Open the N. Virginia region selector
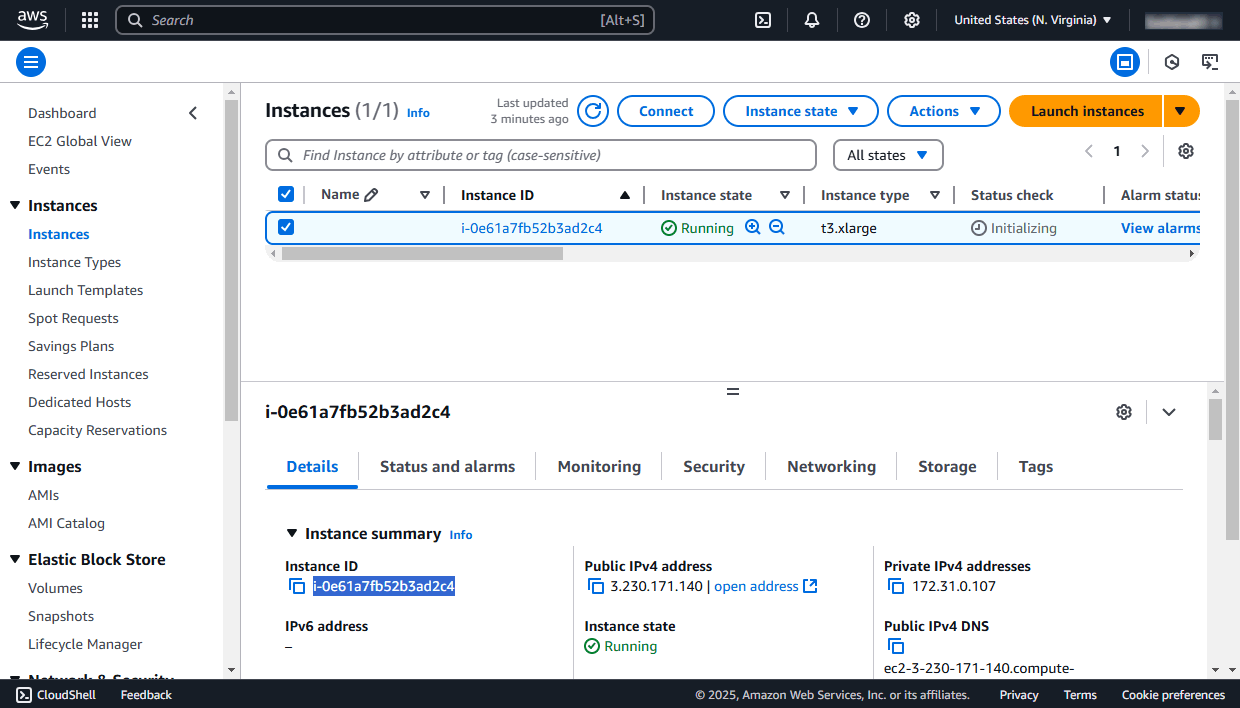1240x708 pixels. tap(1031, 18)
